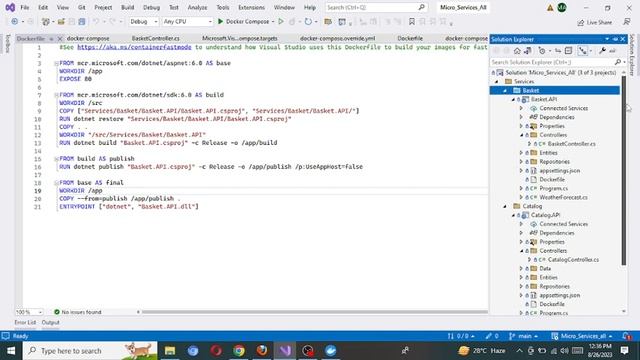Image resolution: width=640 pixels, height=360 pixels.
Task: Click the Solution Explorer search magnifier icon
Action: click(618, 62)
